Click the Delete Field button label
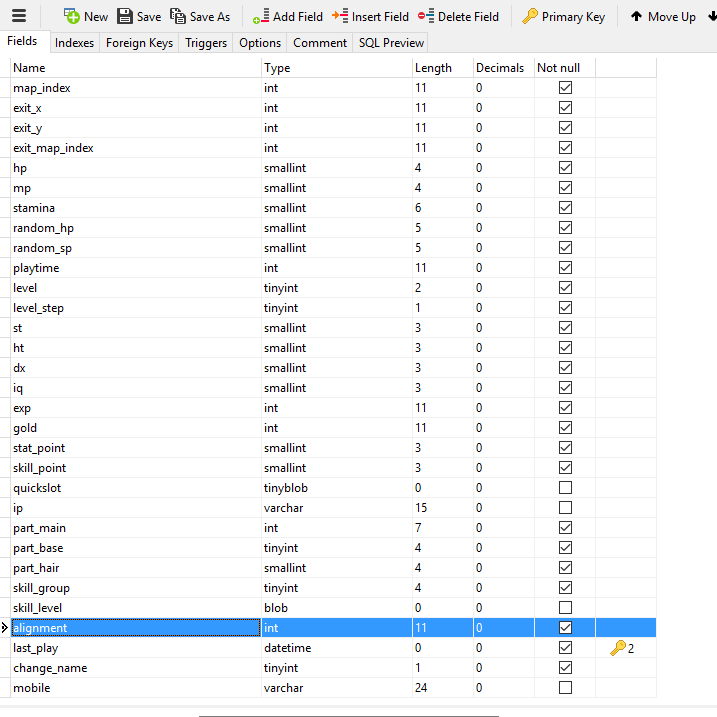Screen dimensions: 717x717 coord(468,17)
